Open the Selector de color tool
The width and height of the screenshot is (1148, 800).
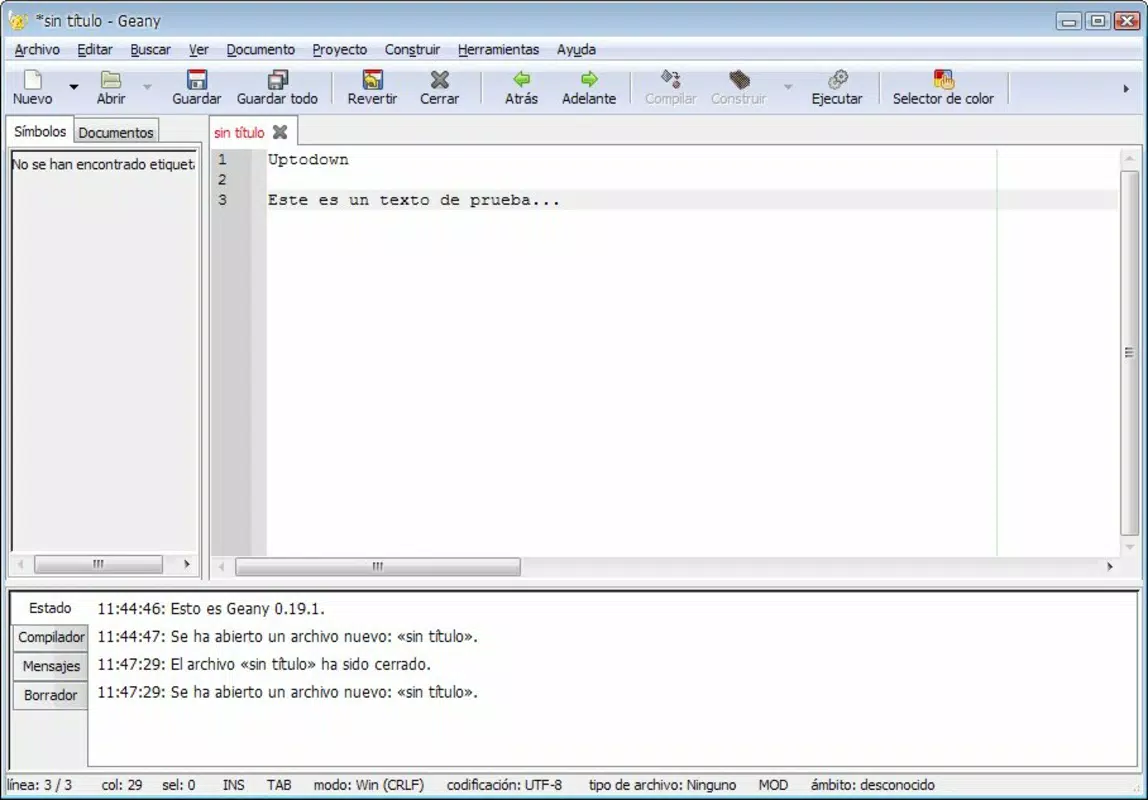943,87
